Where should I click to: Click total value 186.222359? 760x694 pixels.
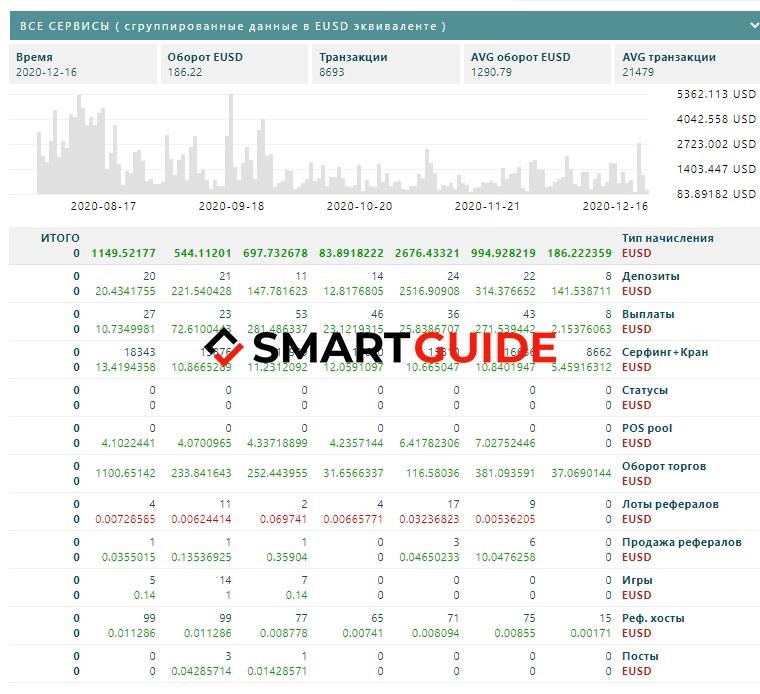[579, 253]
